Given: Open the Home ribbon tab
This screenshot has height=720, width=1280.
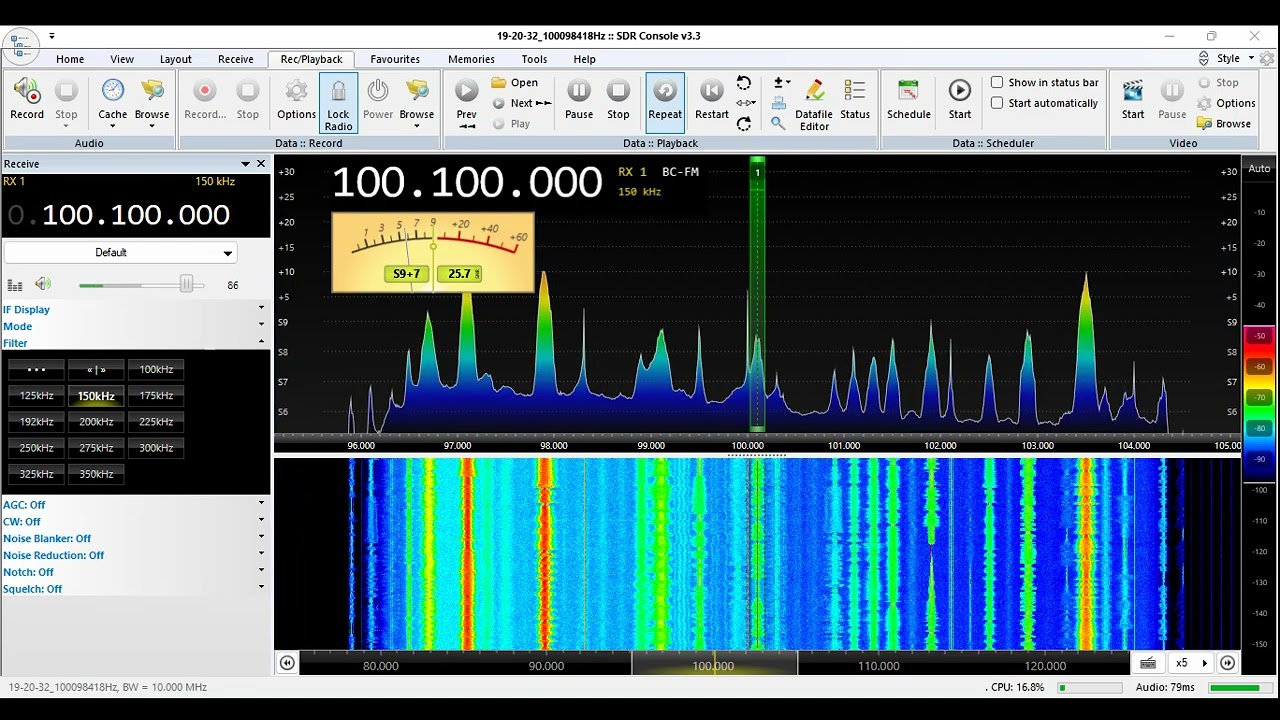Looking at the screenshot, I should point(70,59).
